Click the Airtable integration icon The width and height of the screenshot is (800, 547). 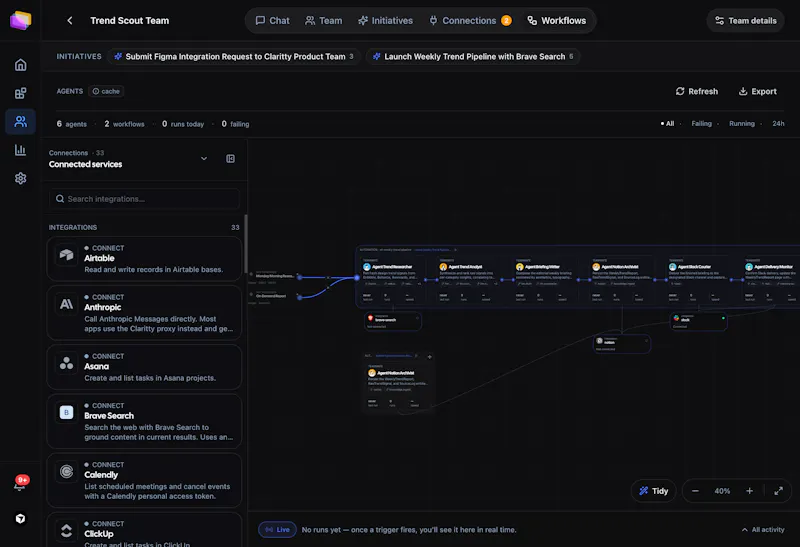point(66,254)
